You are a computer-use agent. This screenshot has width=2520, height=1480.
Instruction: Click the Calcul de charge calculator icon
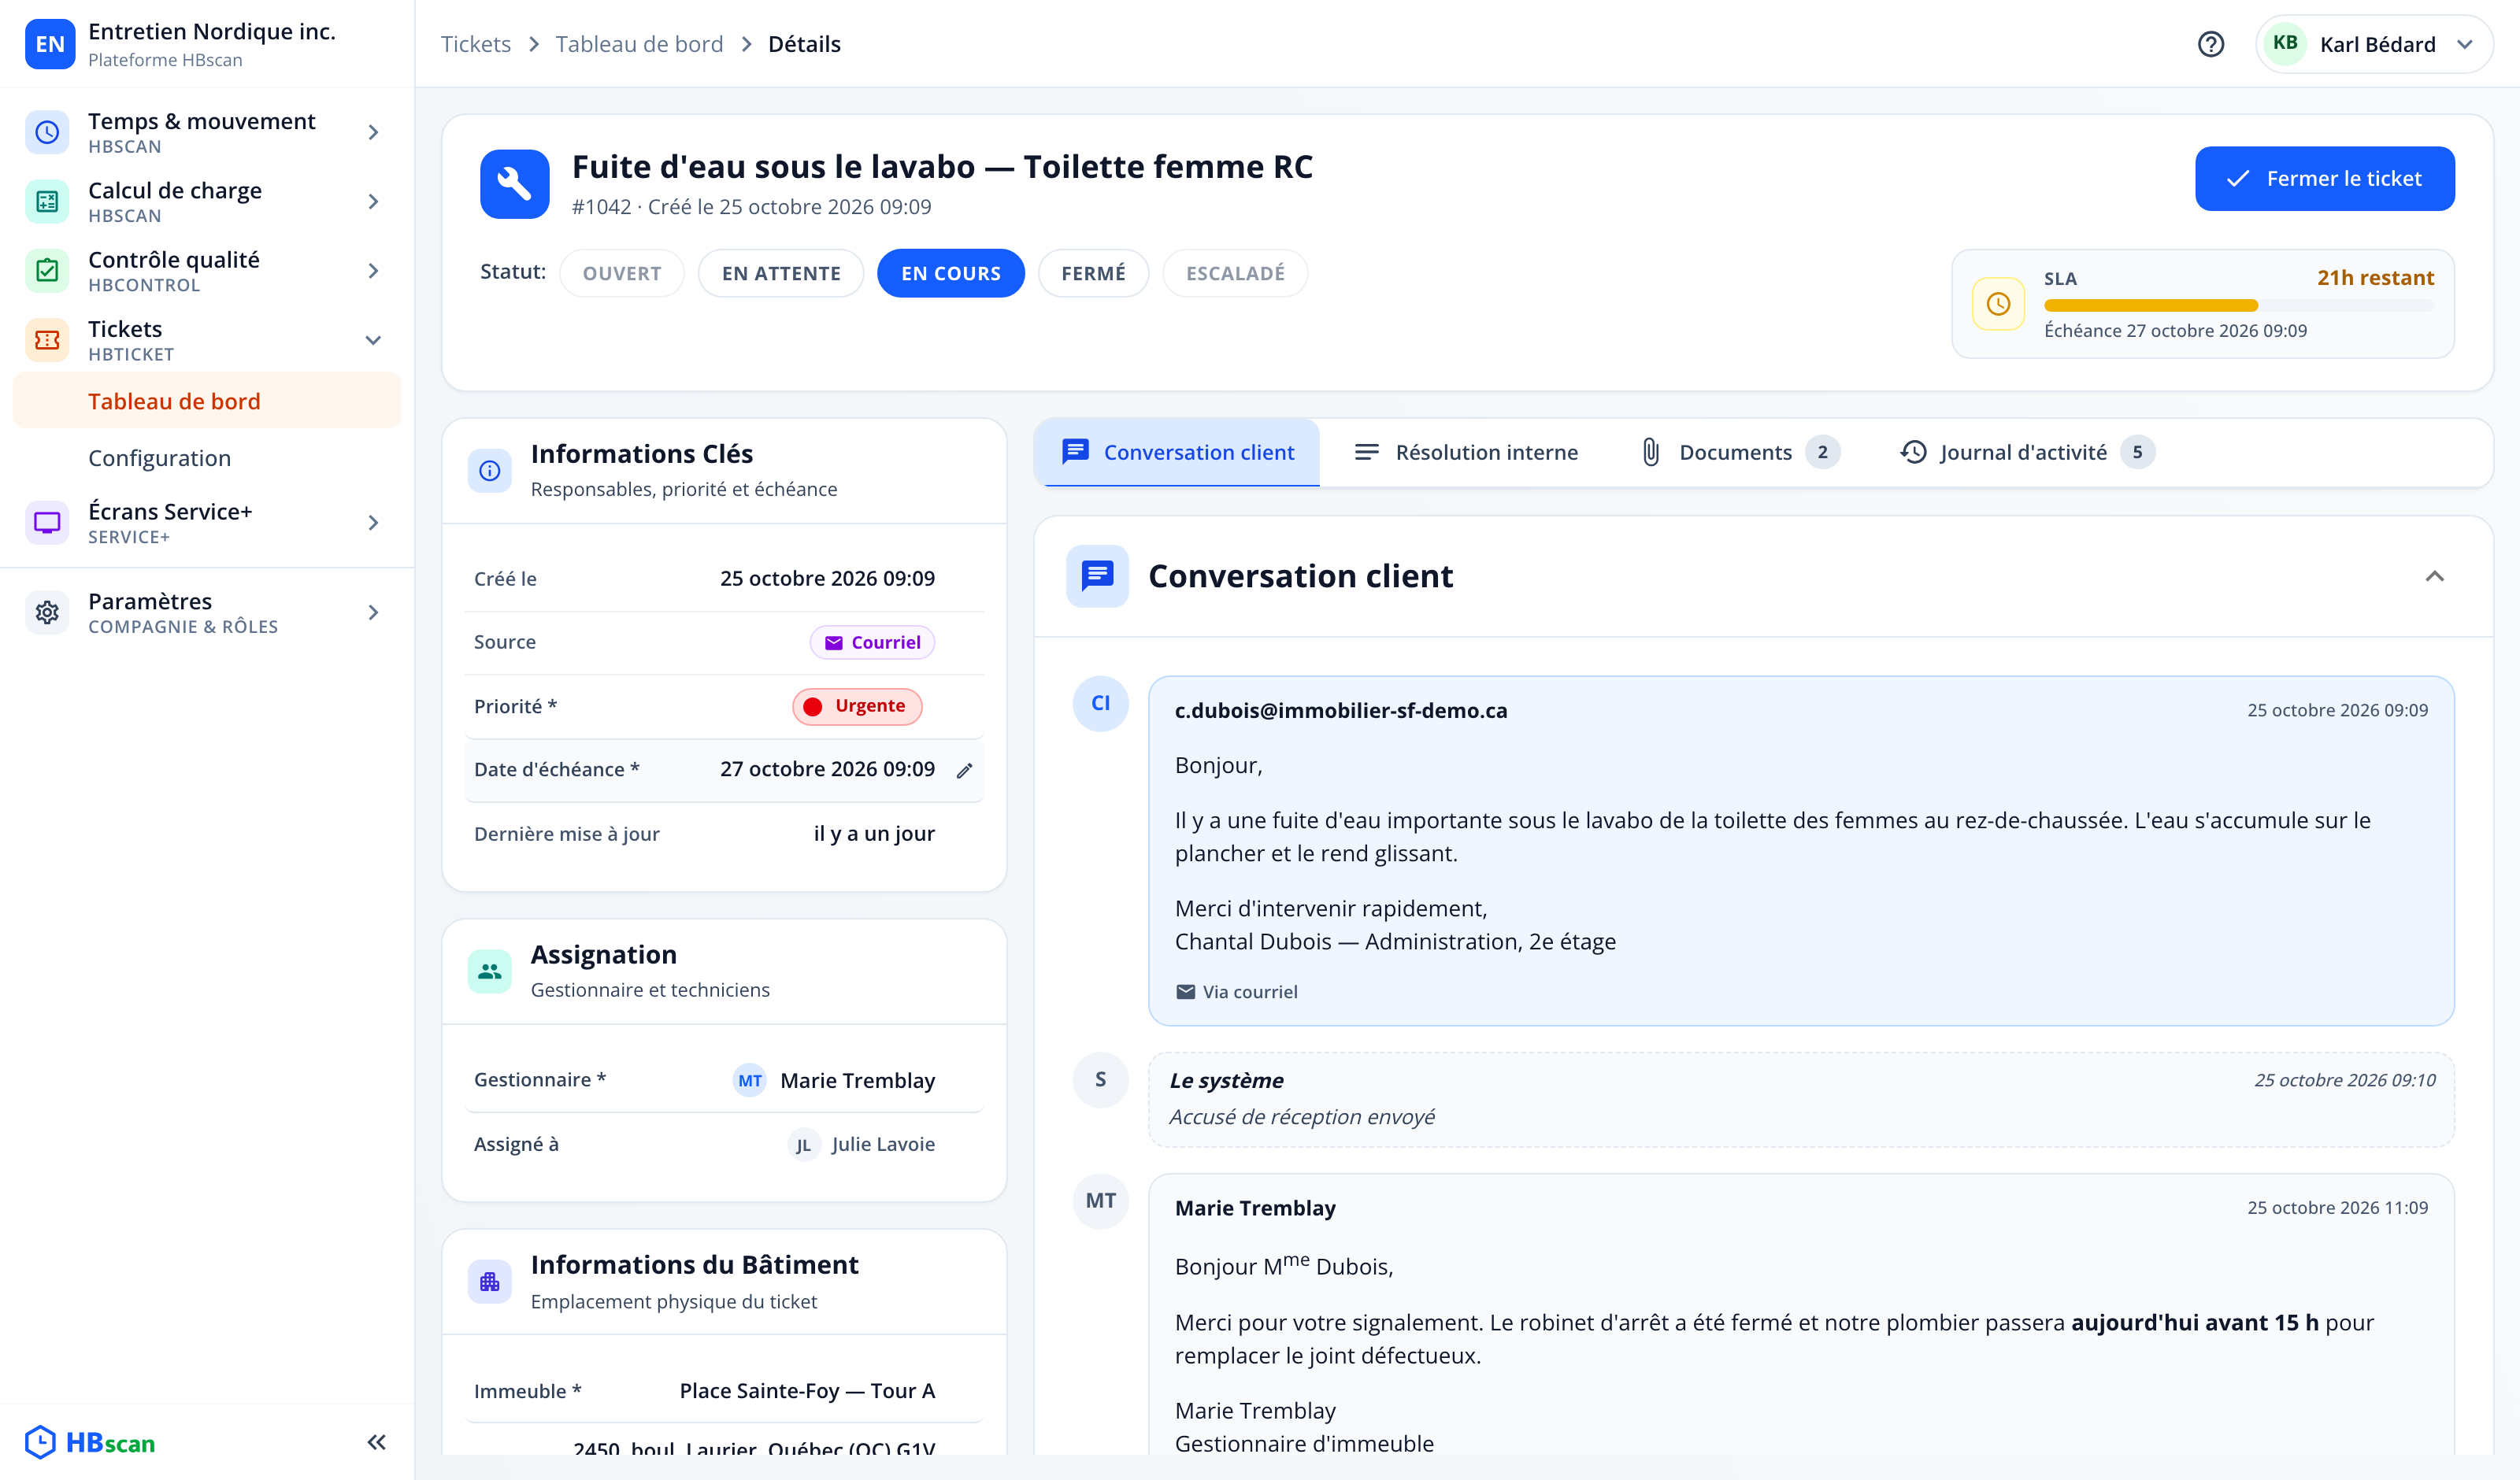point(47,201)
